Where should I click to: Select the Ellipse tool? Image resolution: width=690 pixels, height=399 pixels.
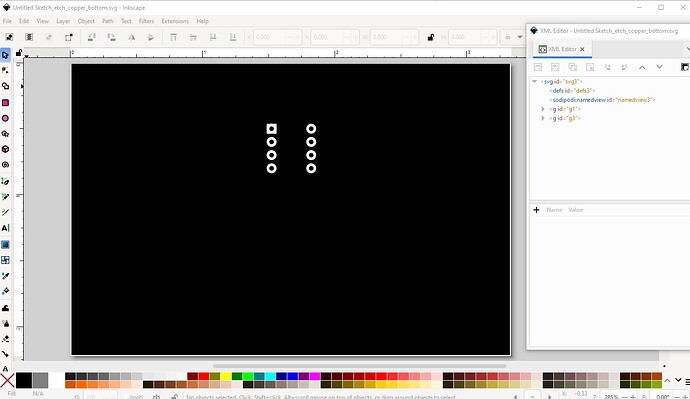pos(5,118)
